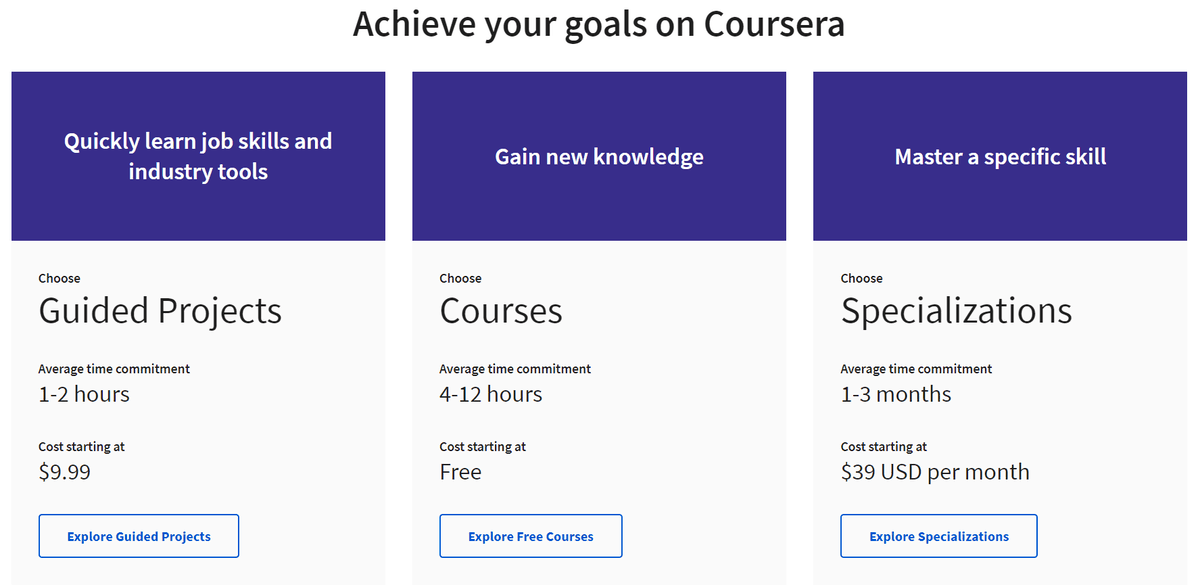Select the '4-12 hours' time commitment
This screenshot has width=1200, height=587.
click(x=491, y=394)
